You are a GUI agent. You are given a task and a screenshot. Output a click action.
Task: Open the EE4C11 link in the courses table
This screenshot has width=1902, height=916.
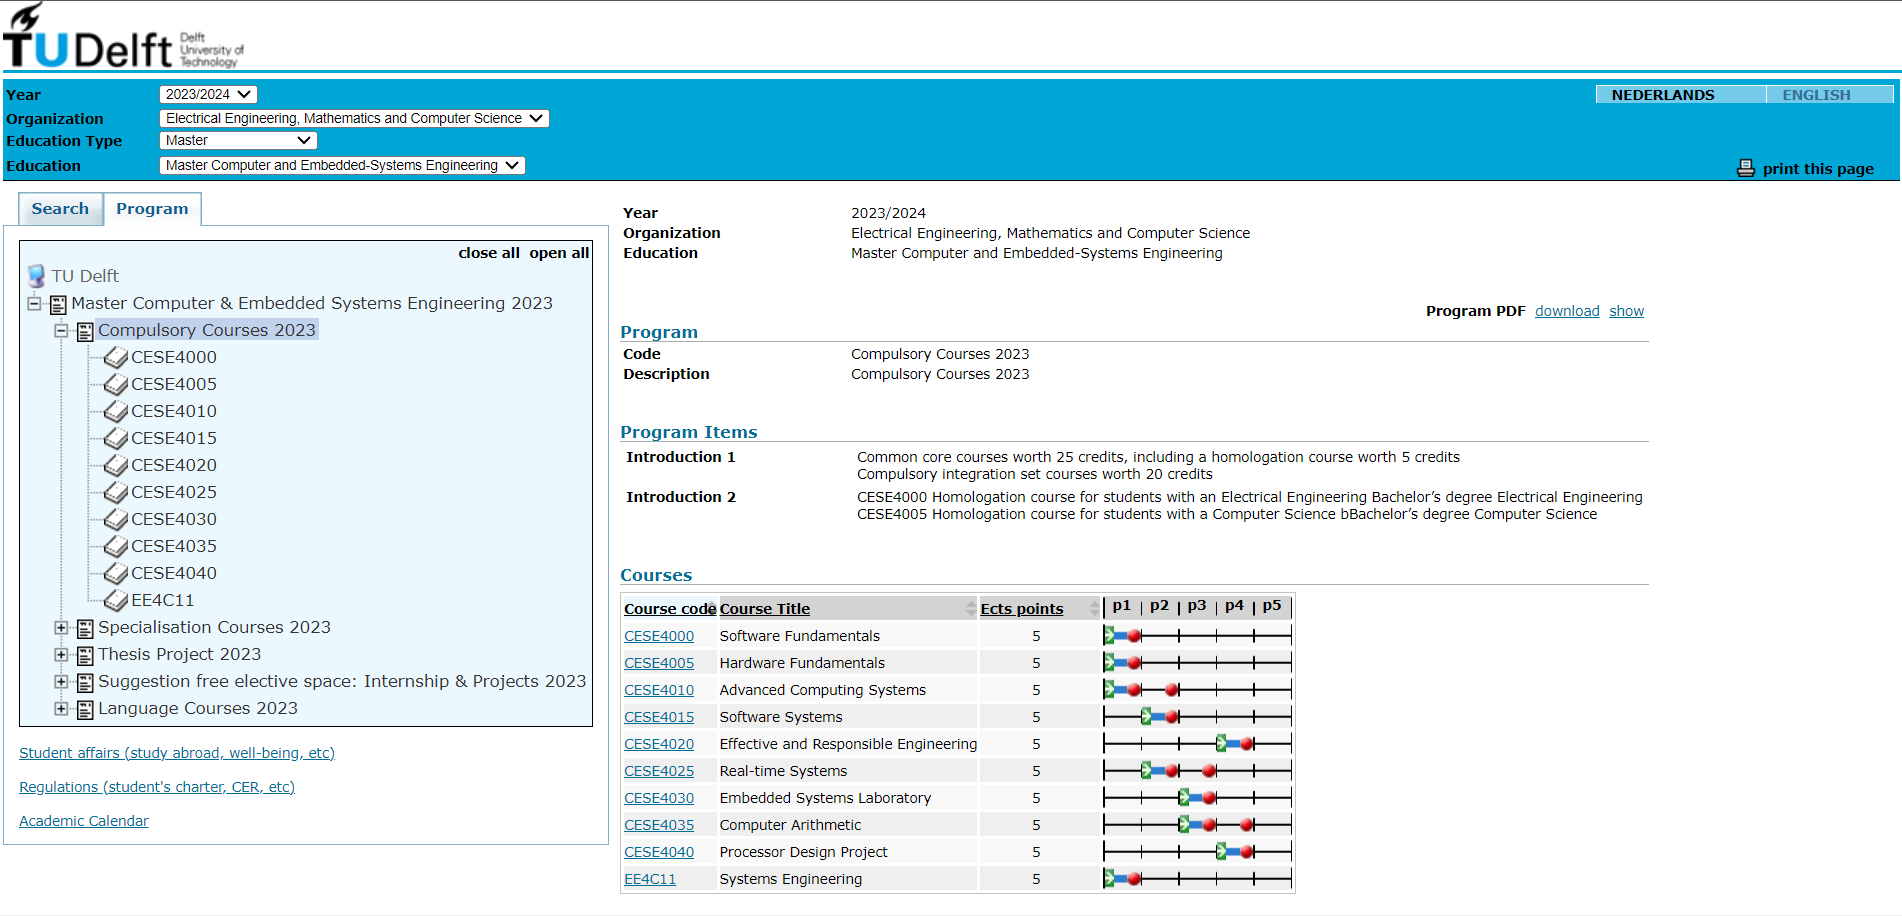[650, 879]
